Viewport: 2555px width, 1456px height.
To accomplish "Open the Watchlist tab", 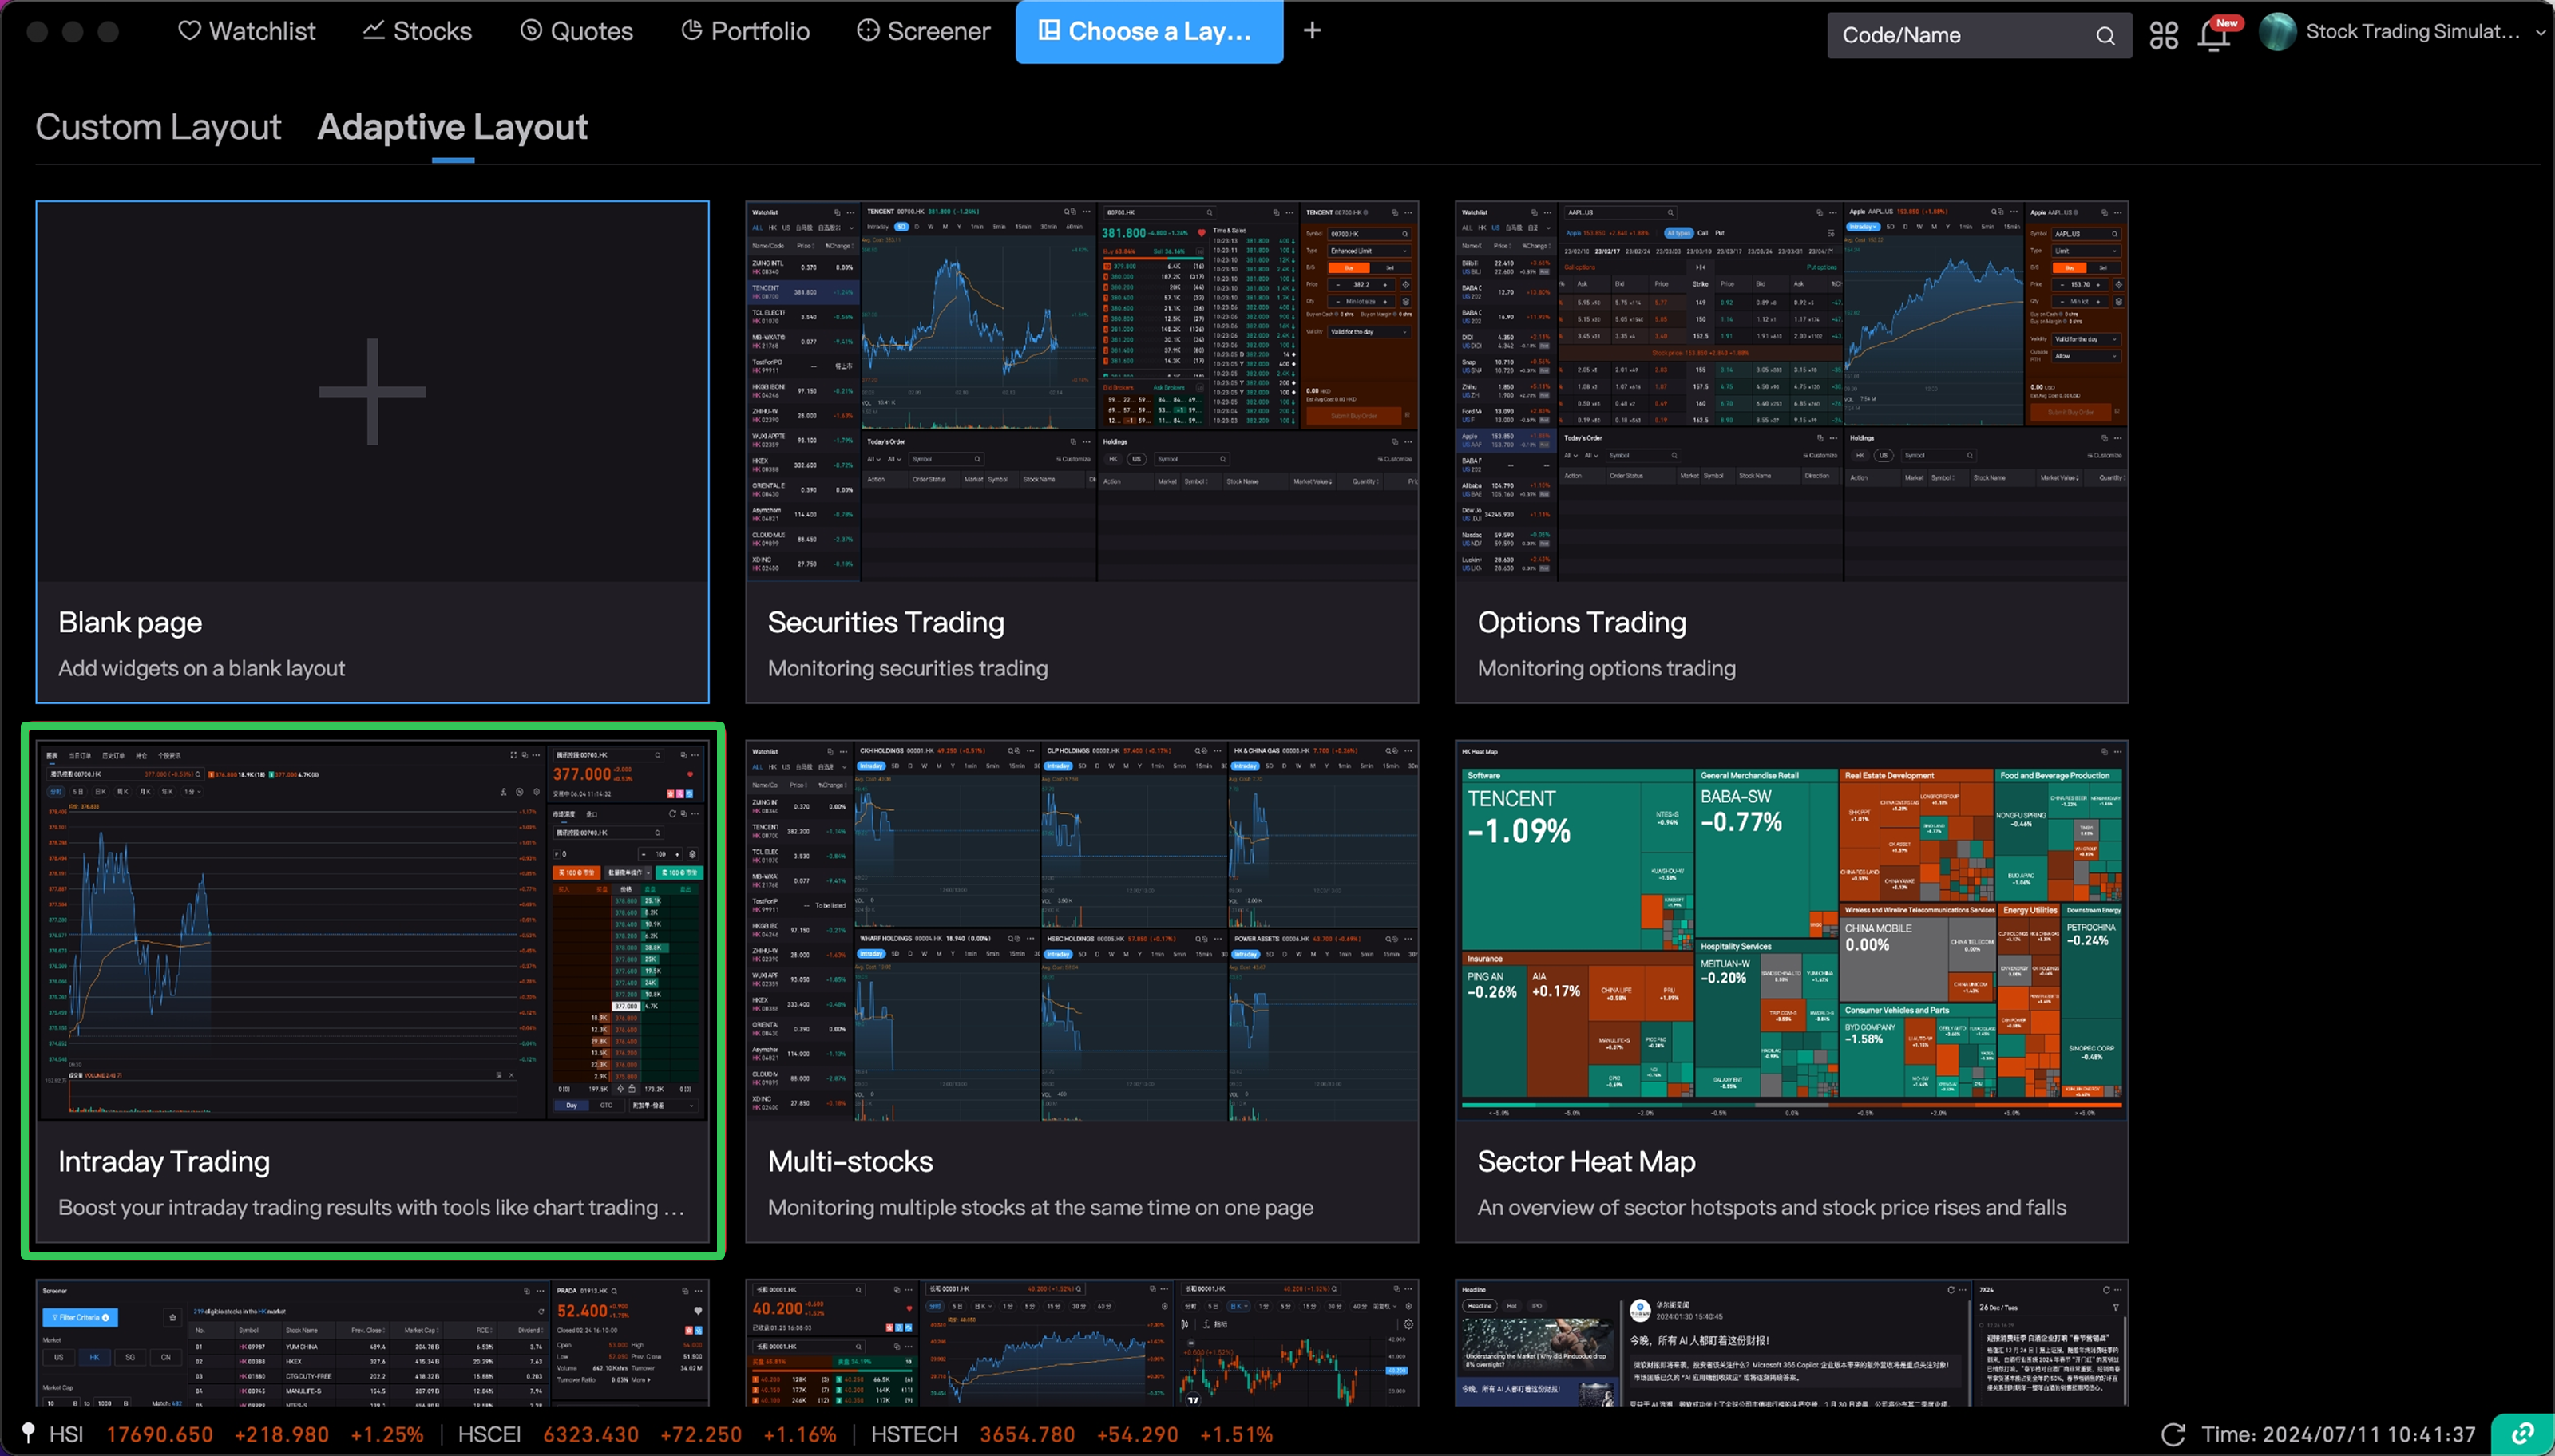I will coord(246,31).
